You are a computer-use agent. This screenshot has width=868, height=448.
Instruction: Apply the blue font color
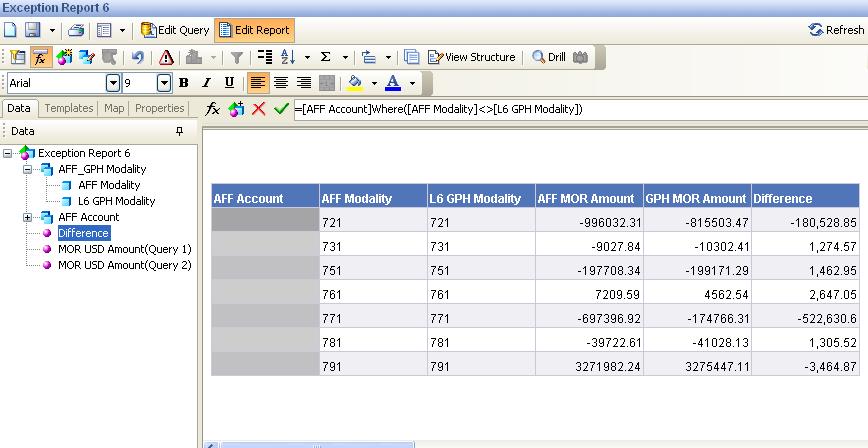pos(393,83)
